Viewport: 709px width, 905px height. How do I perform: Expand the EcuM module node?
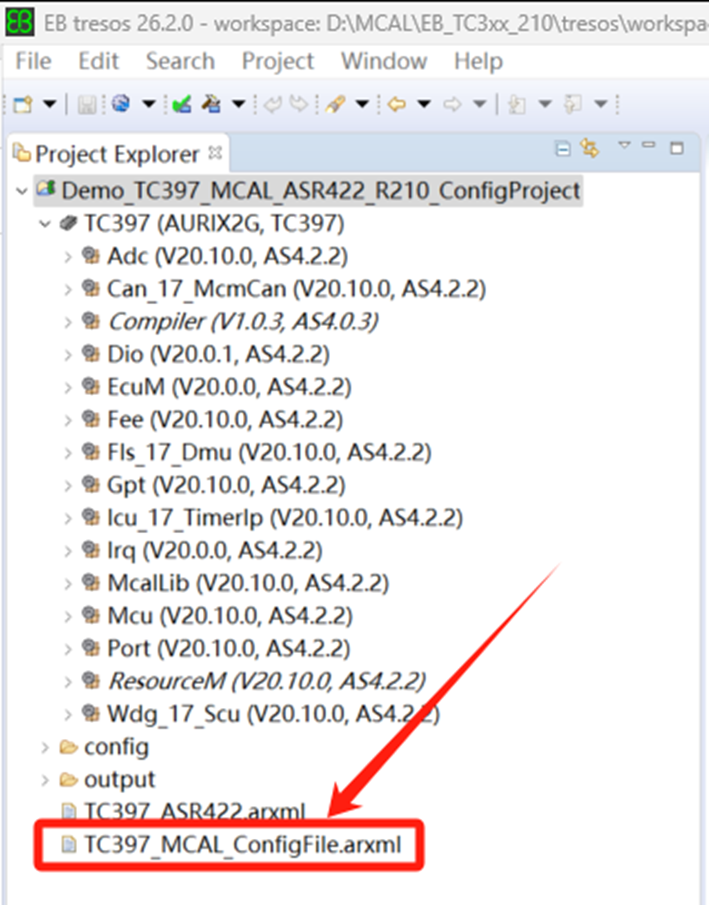(x=68, y=387)
